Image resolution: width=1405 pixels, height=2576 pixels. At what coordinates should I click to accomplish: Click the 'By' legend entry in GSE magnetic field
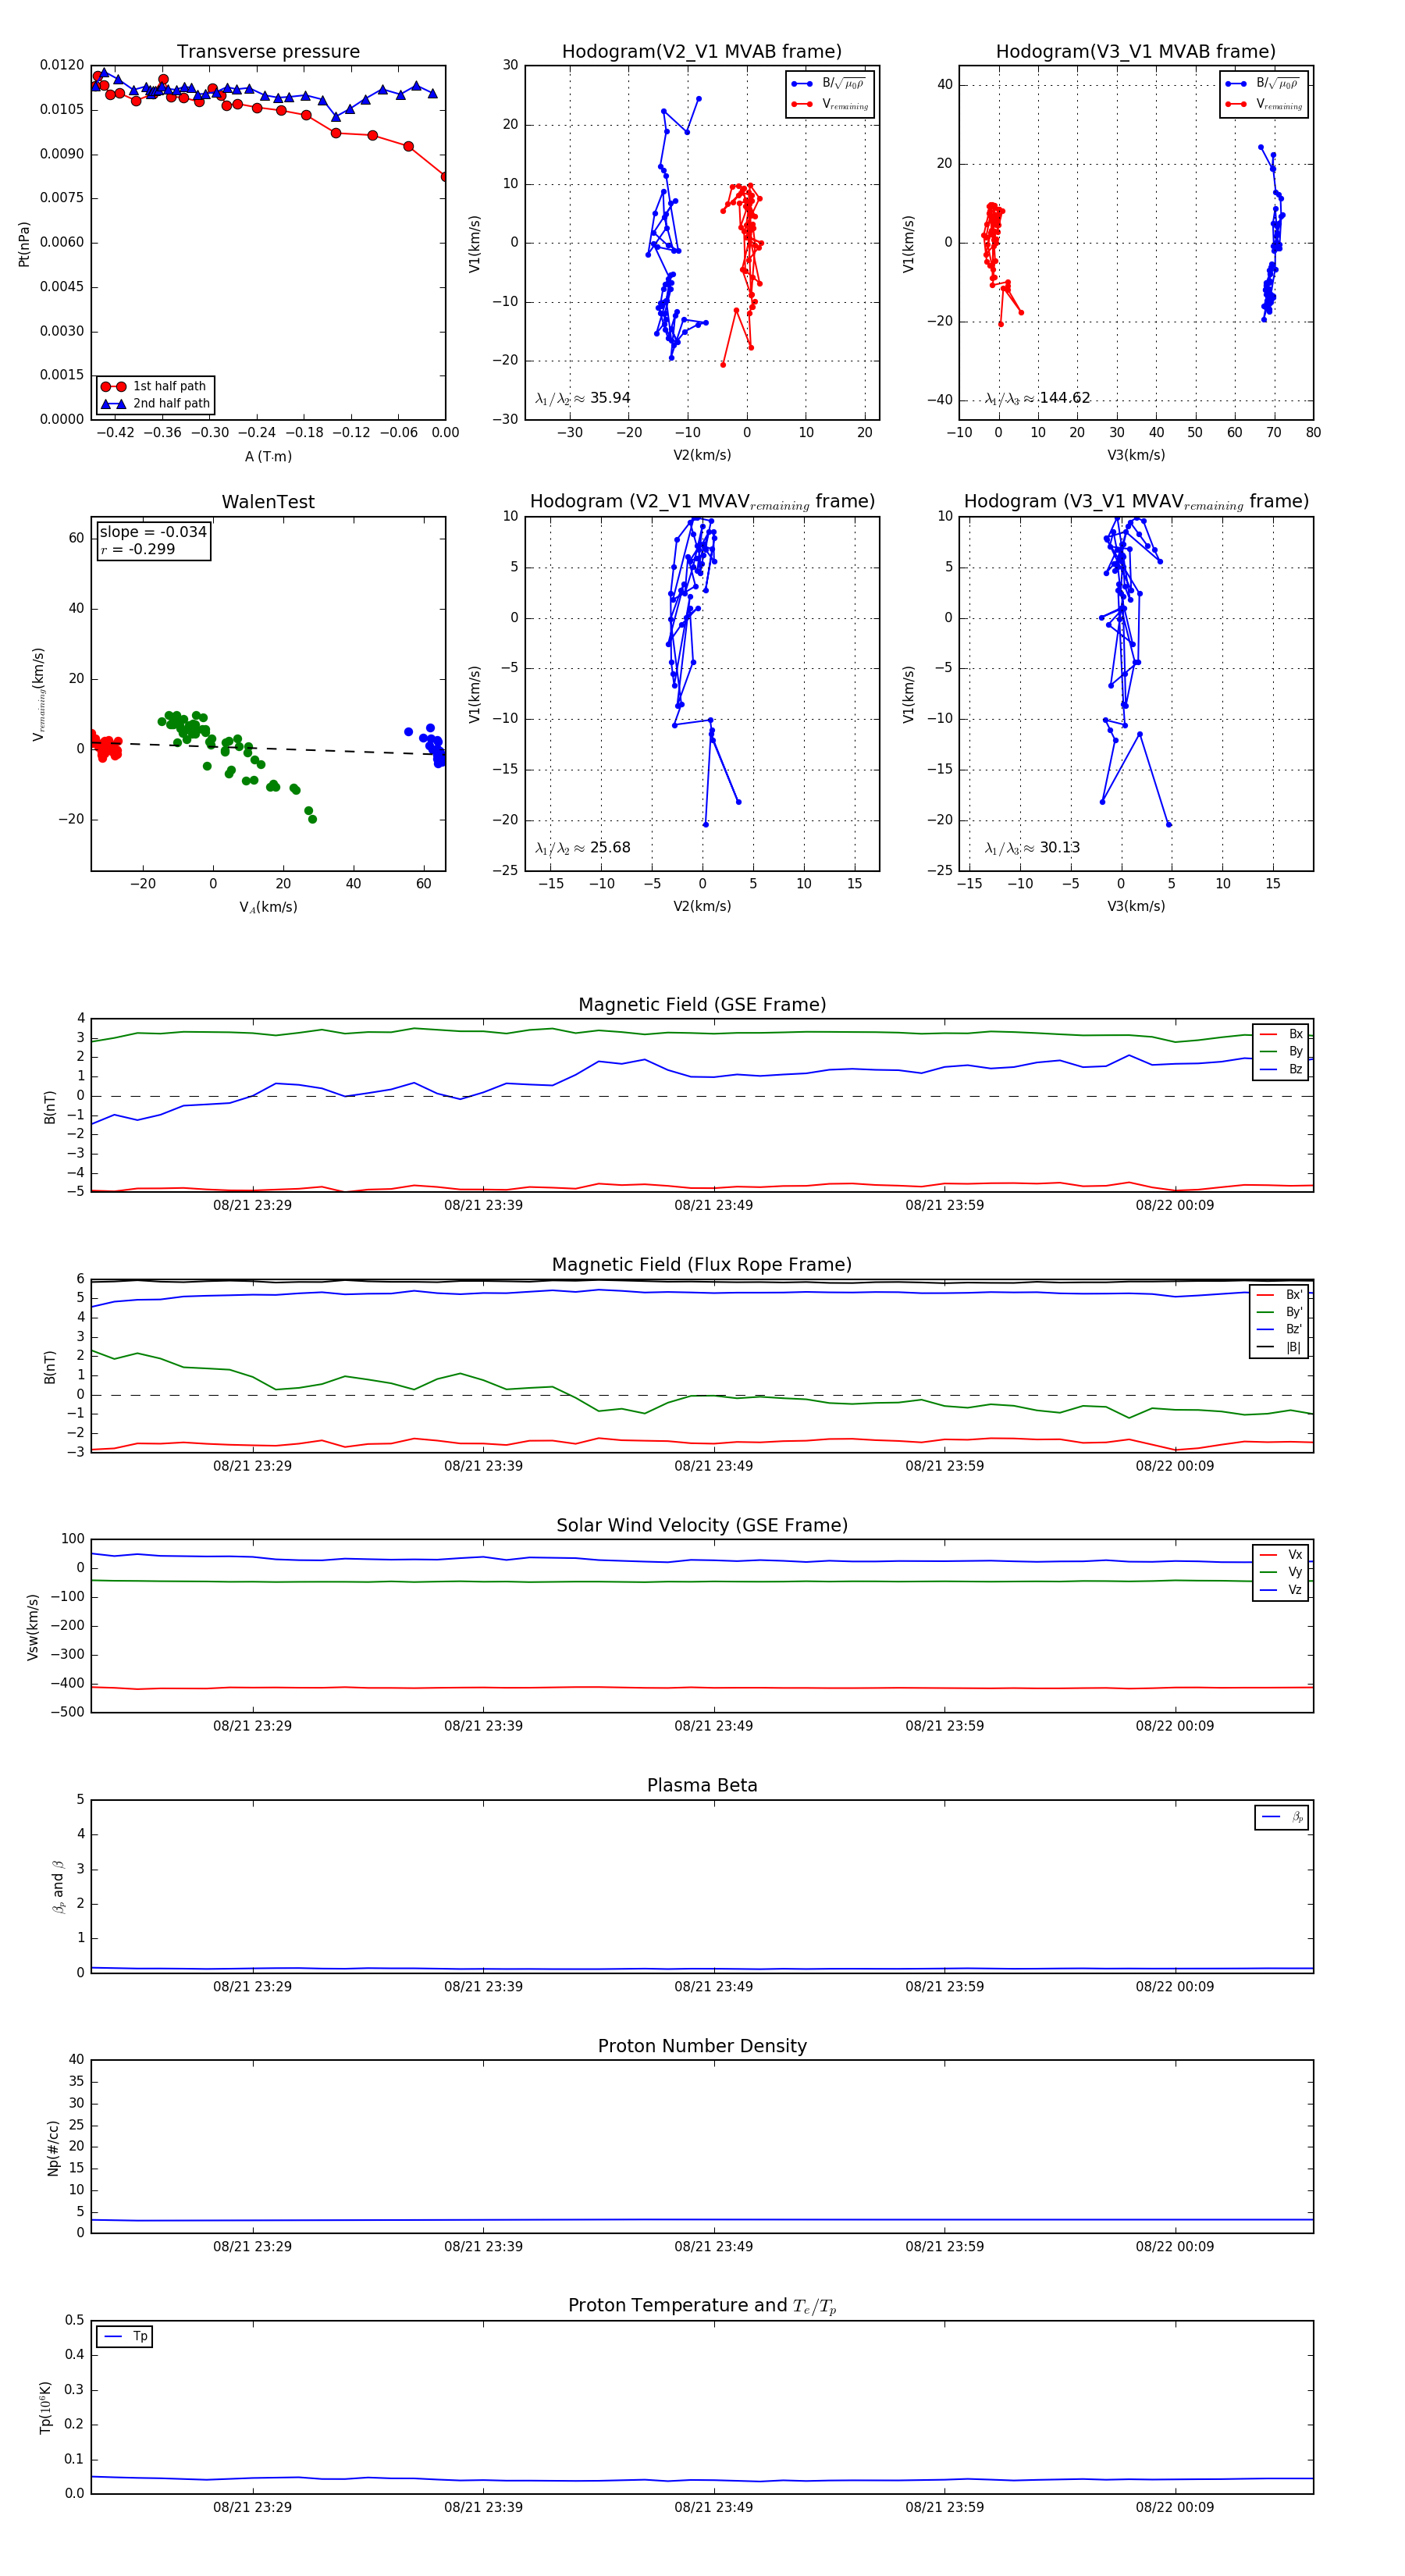point(1282,1051)
